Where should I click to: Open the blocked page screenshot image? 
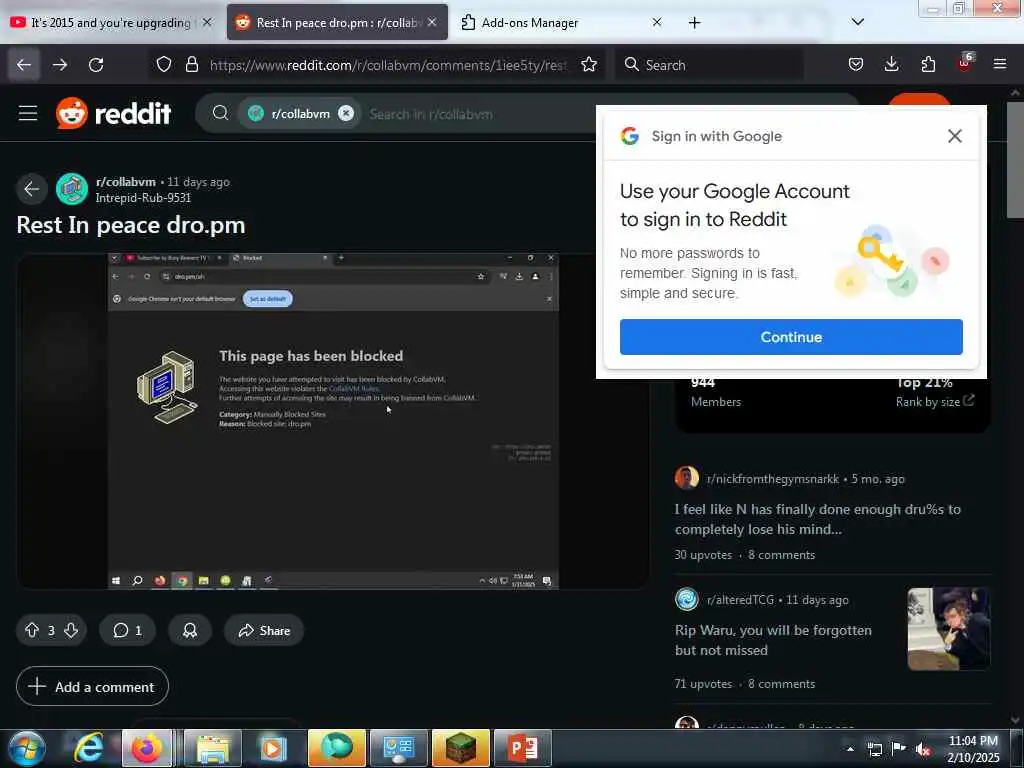[333, 421]
